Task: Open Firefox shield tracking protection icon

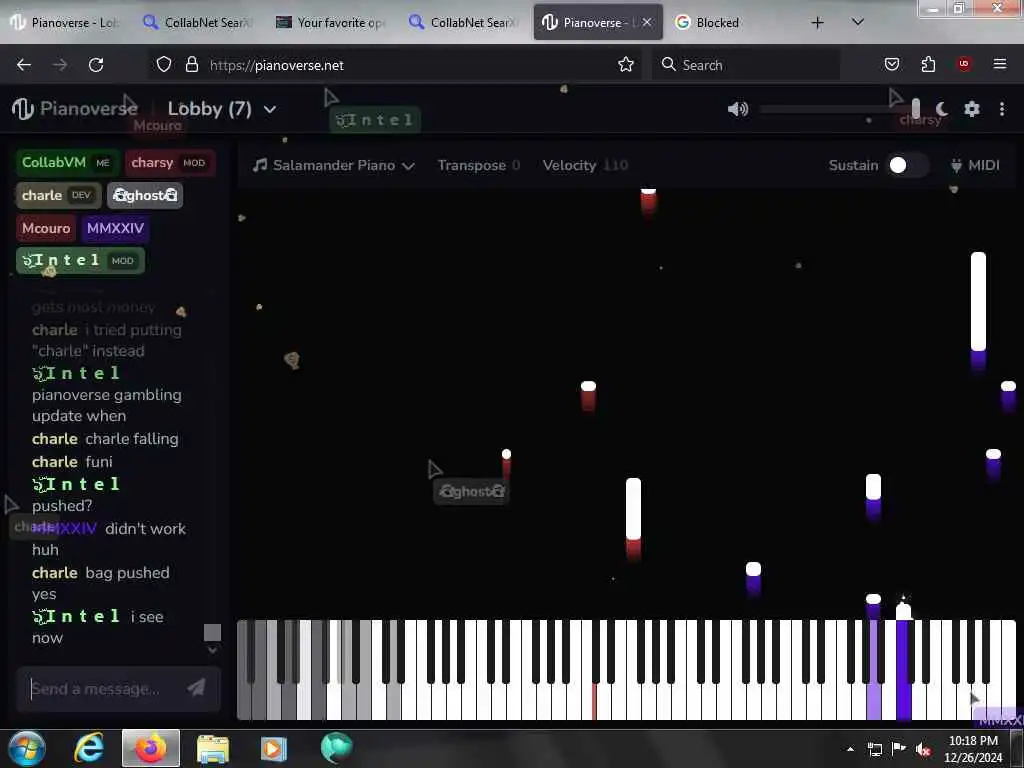Action: coord(164,65)
